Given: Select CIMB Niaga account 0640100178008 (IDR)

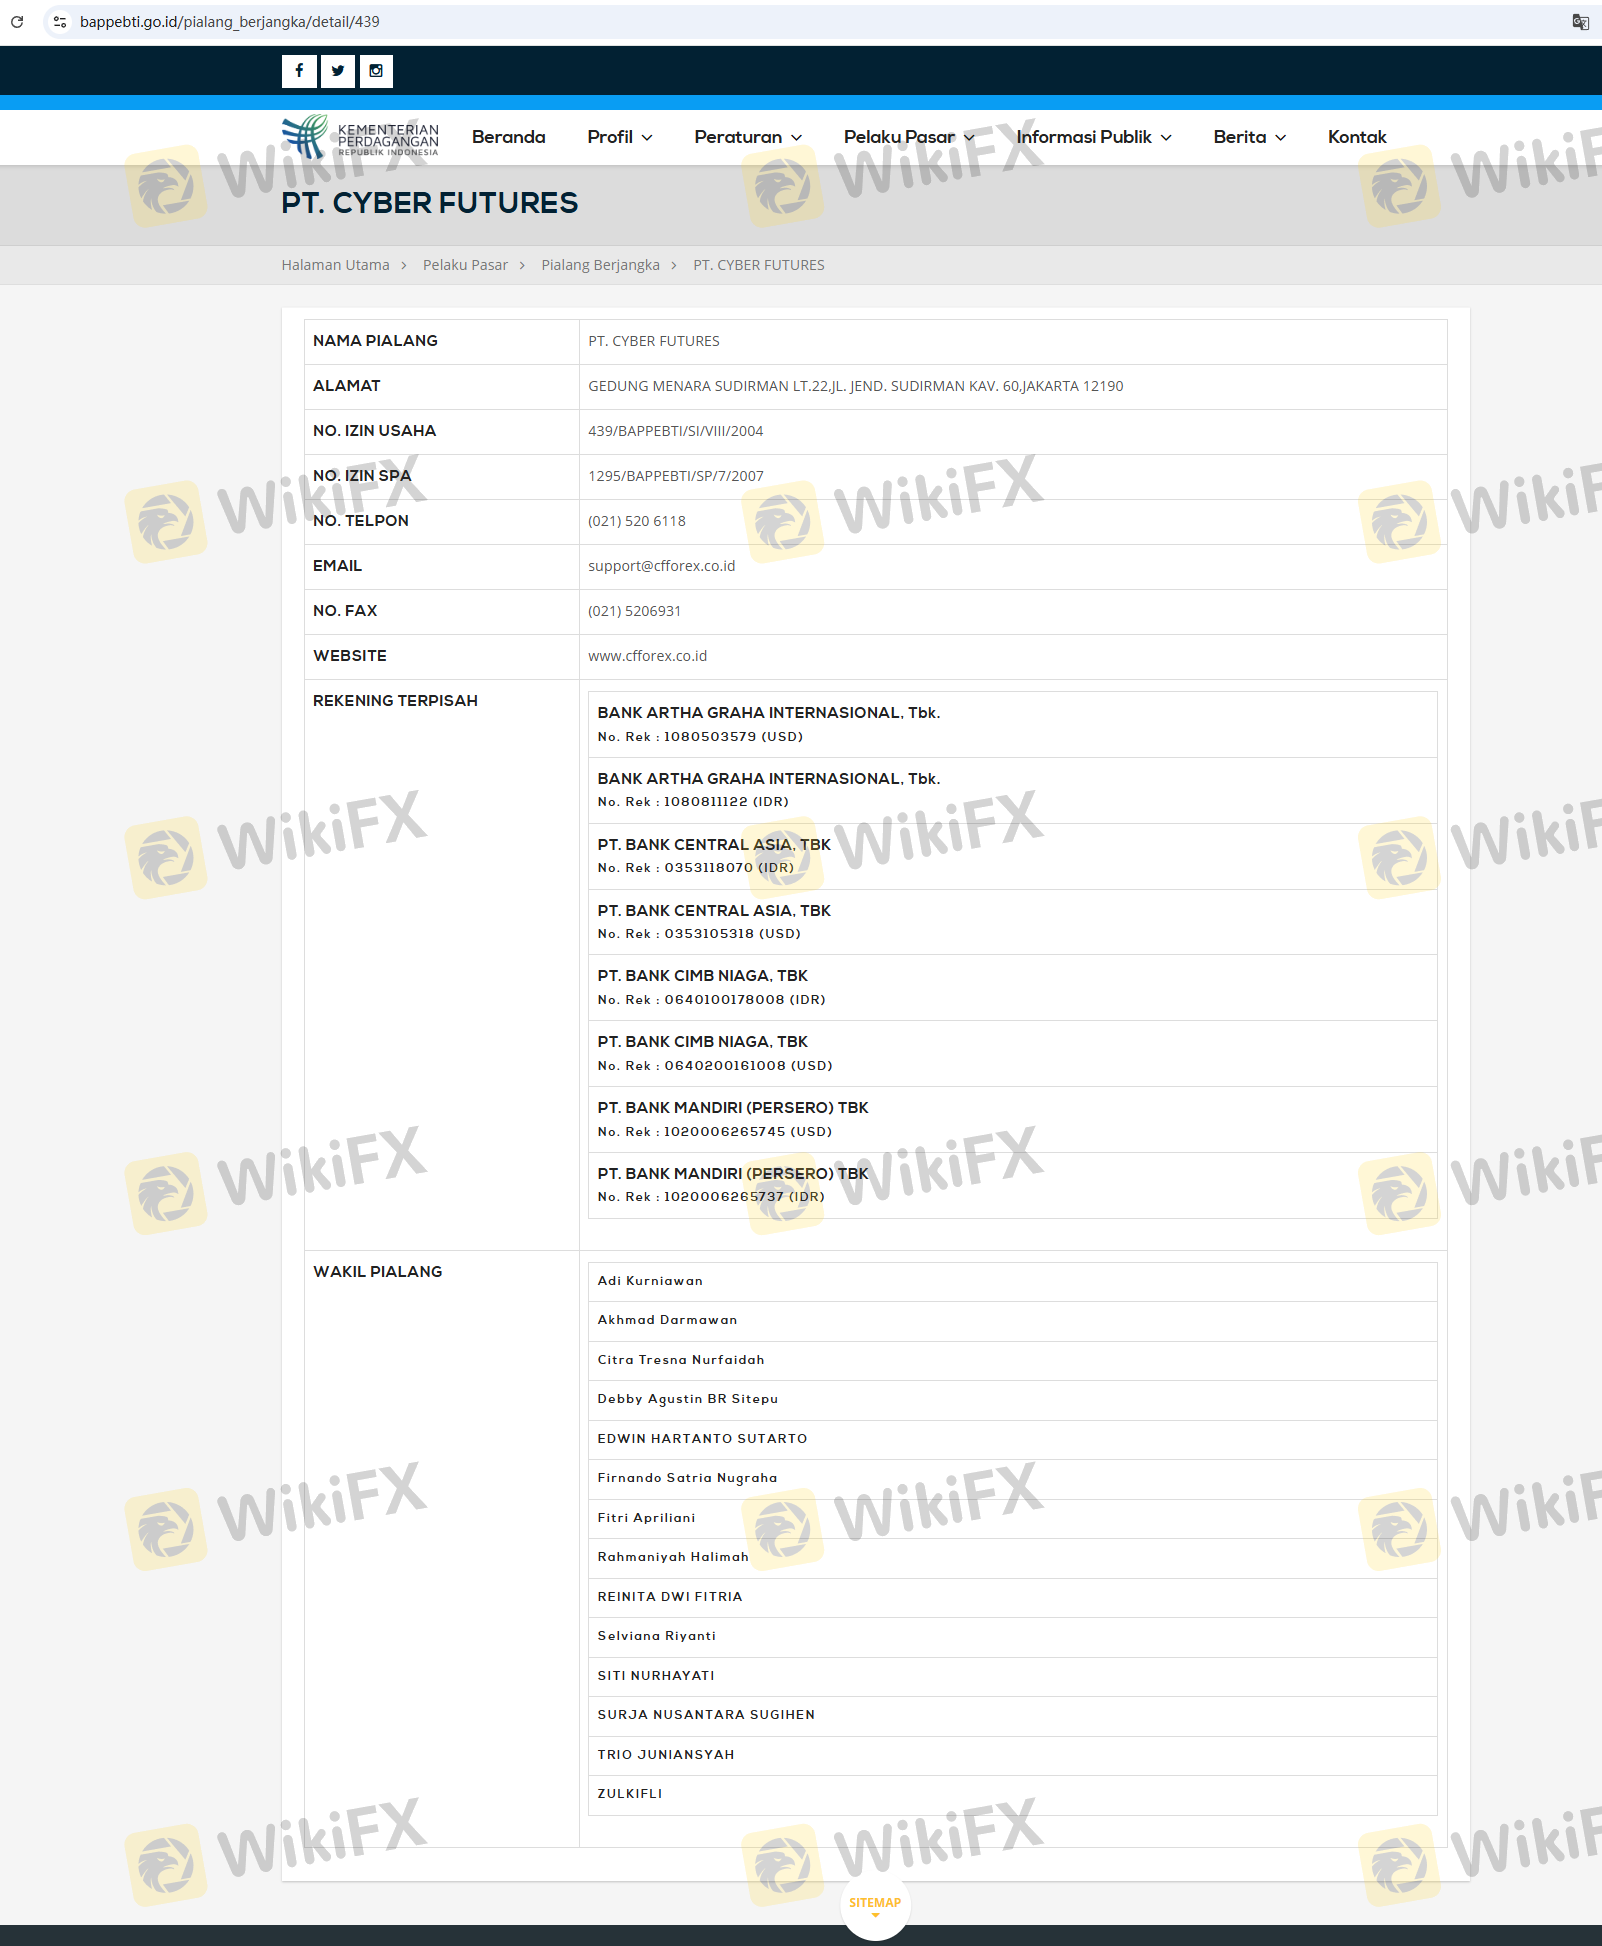Looking at the screenshot, I should (1013, 988).
